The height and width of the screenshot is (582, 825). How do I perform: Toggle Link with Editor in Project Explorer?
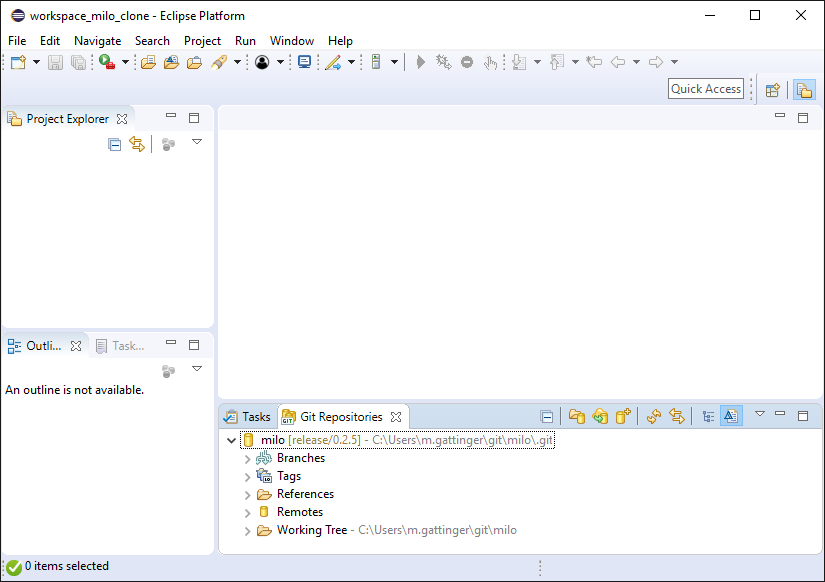click(x=137, y=144)
